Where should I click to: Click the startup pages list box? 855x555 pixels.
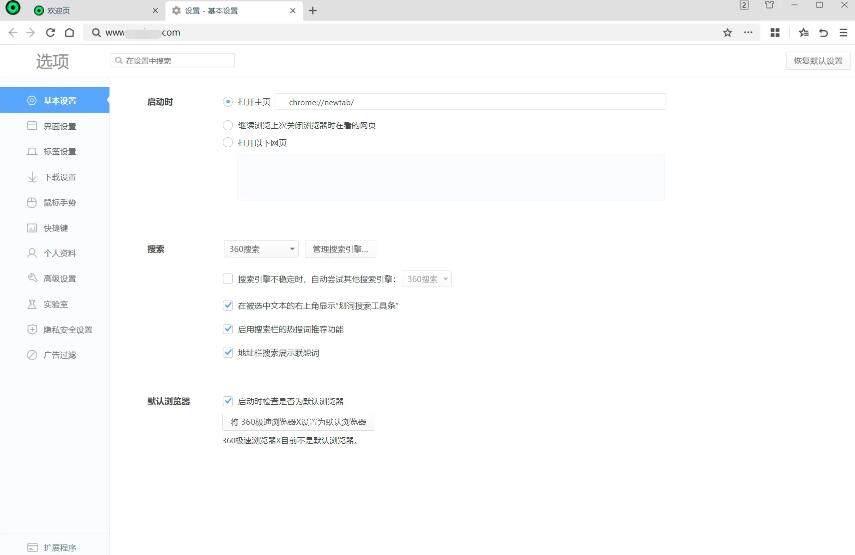coord(451,177)
